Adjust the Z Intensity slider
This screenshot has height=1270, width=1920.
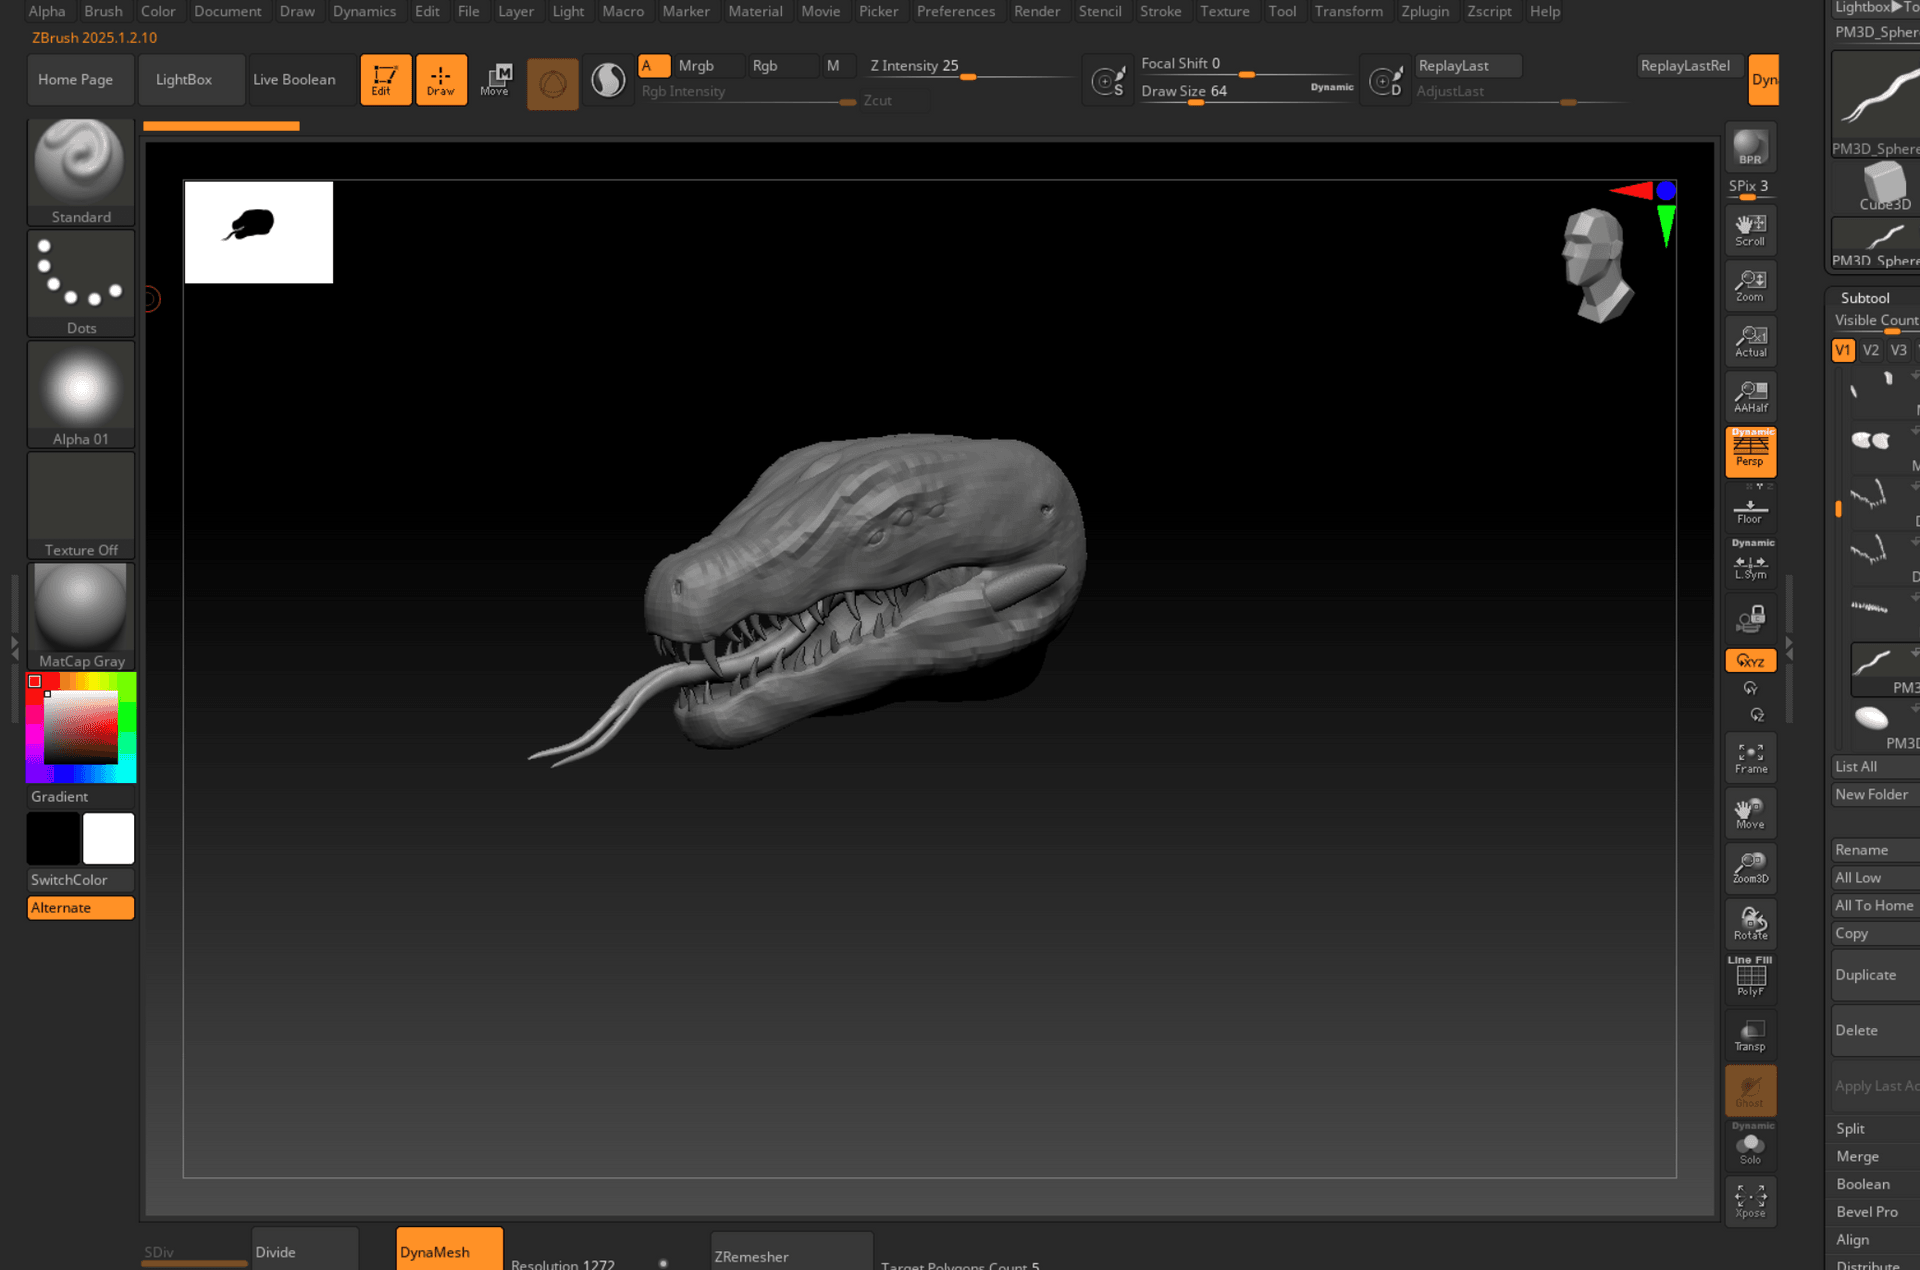966,75
